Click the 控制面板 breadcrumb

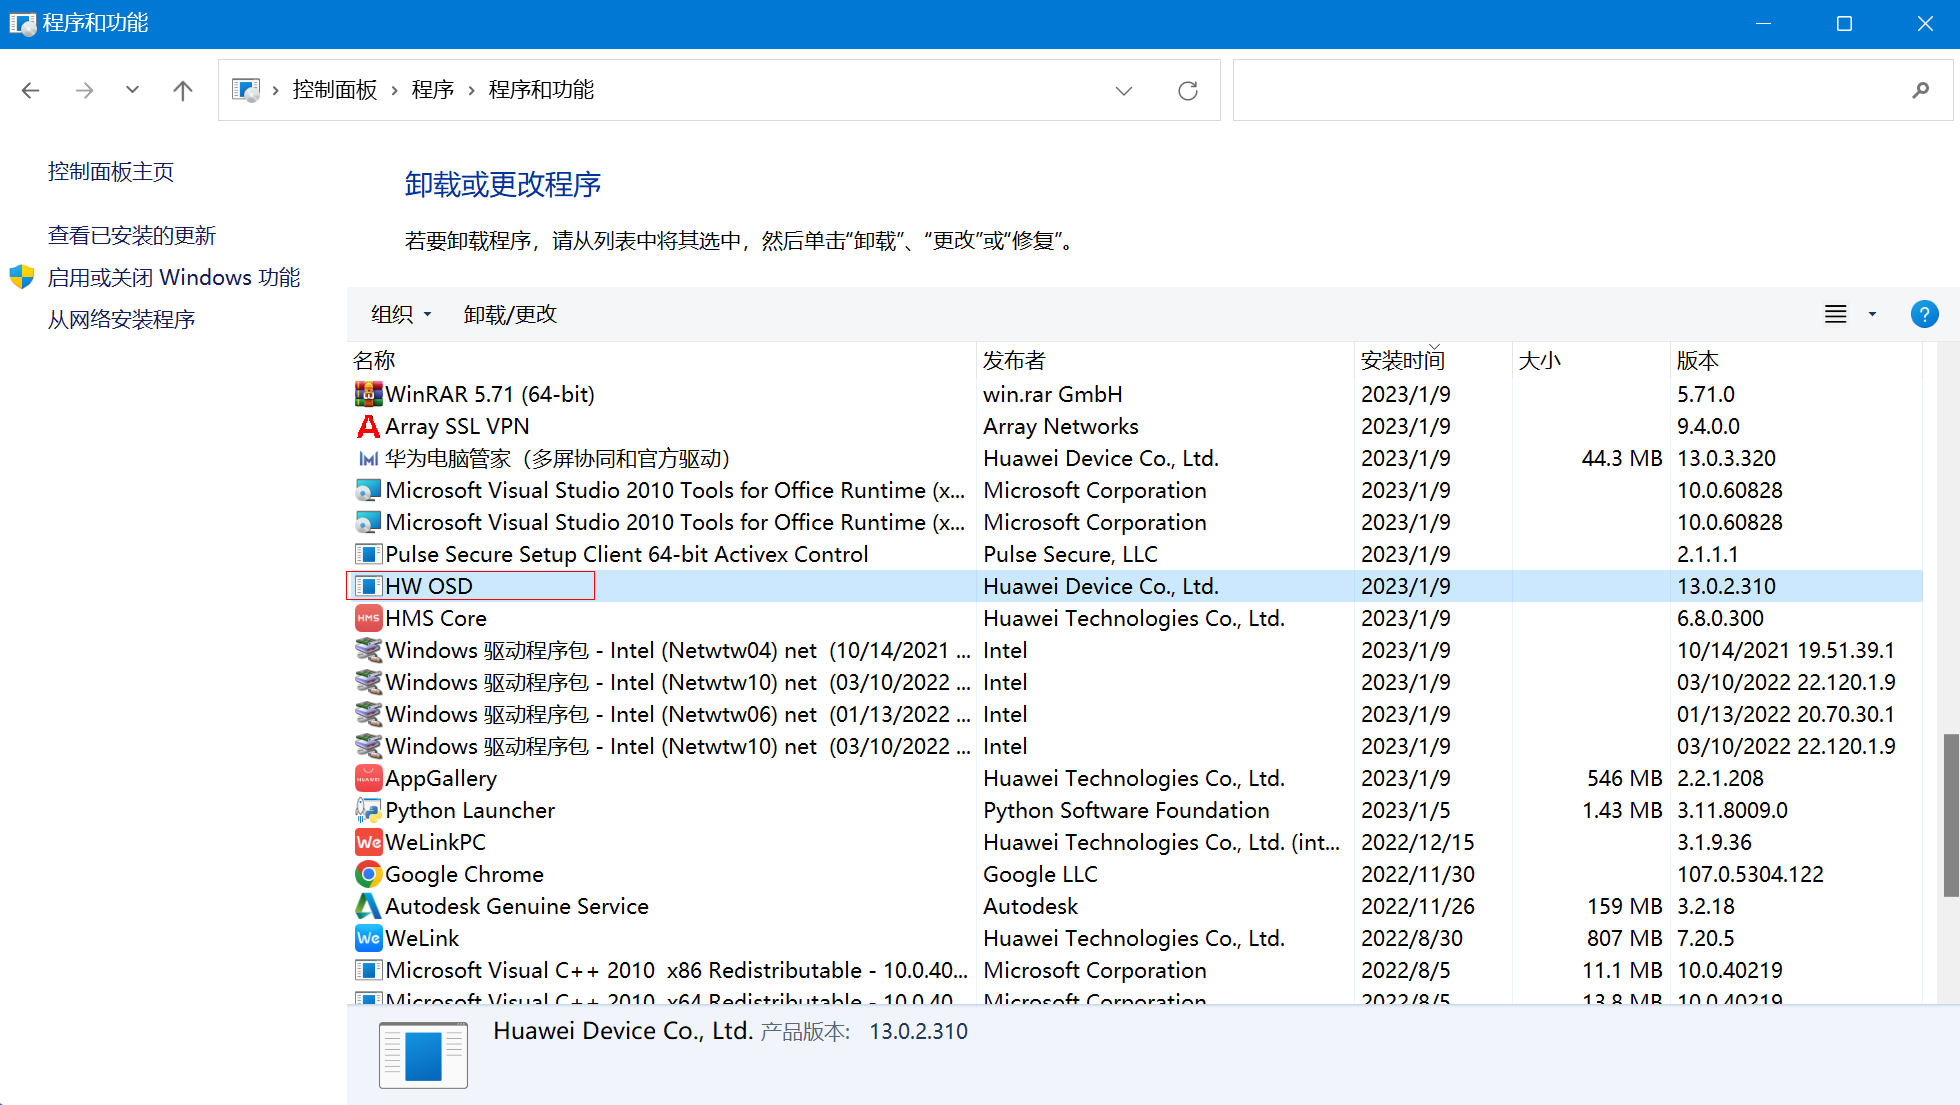tap(335, 90)
